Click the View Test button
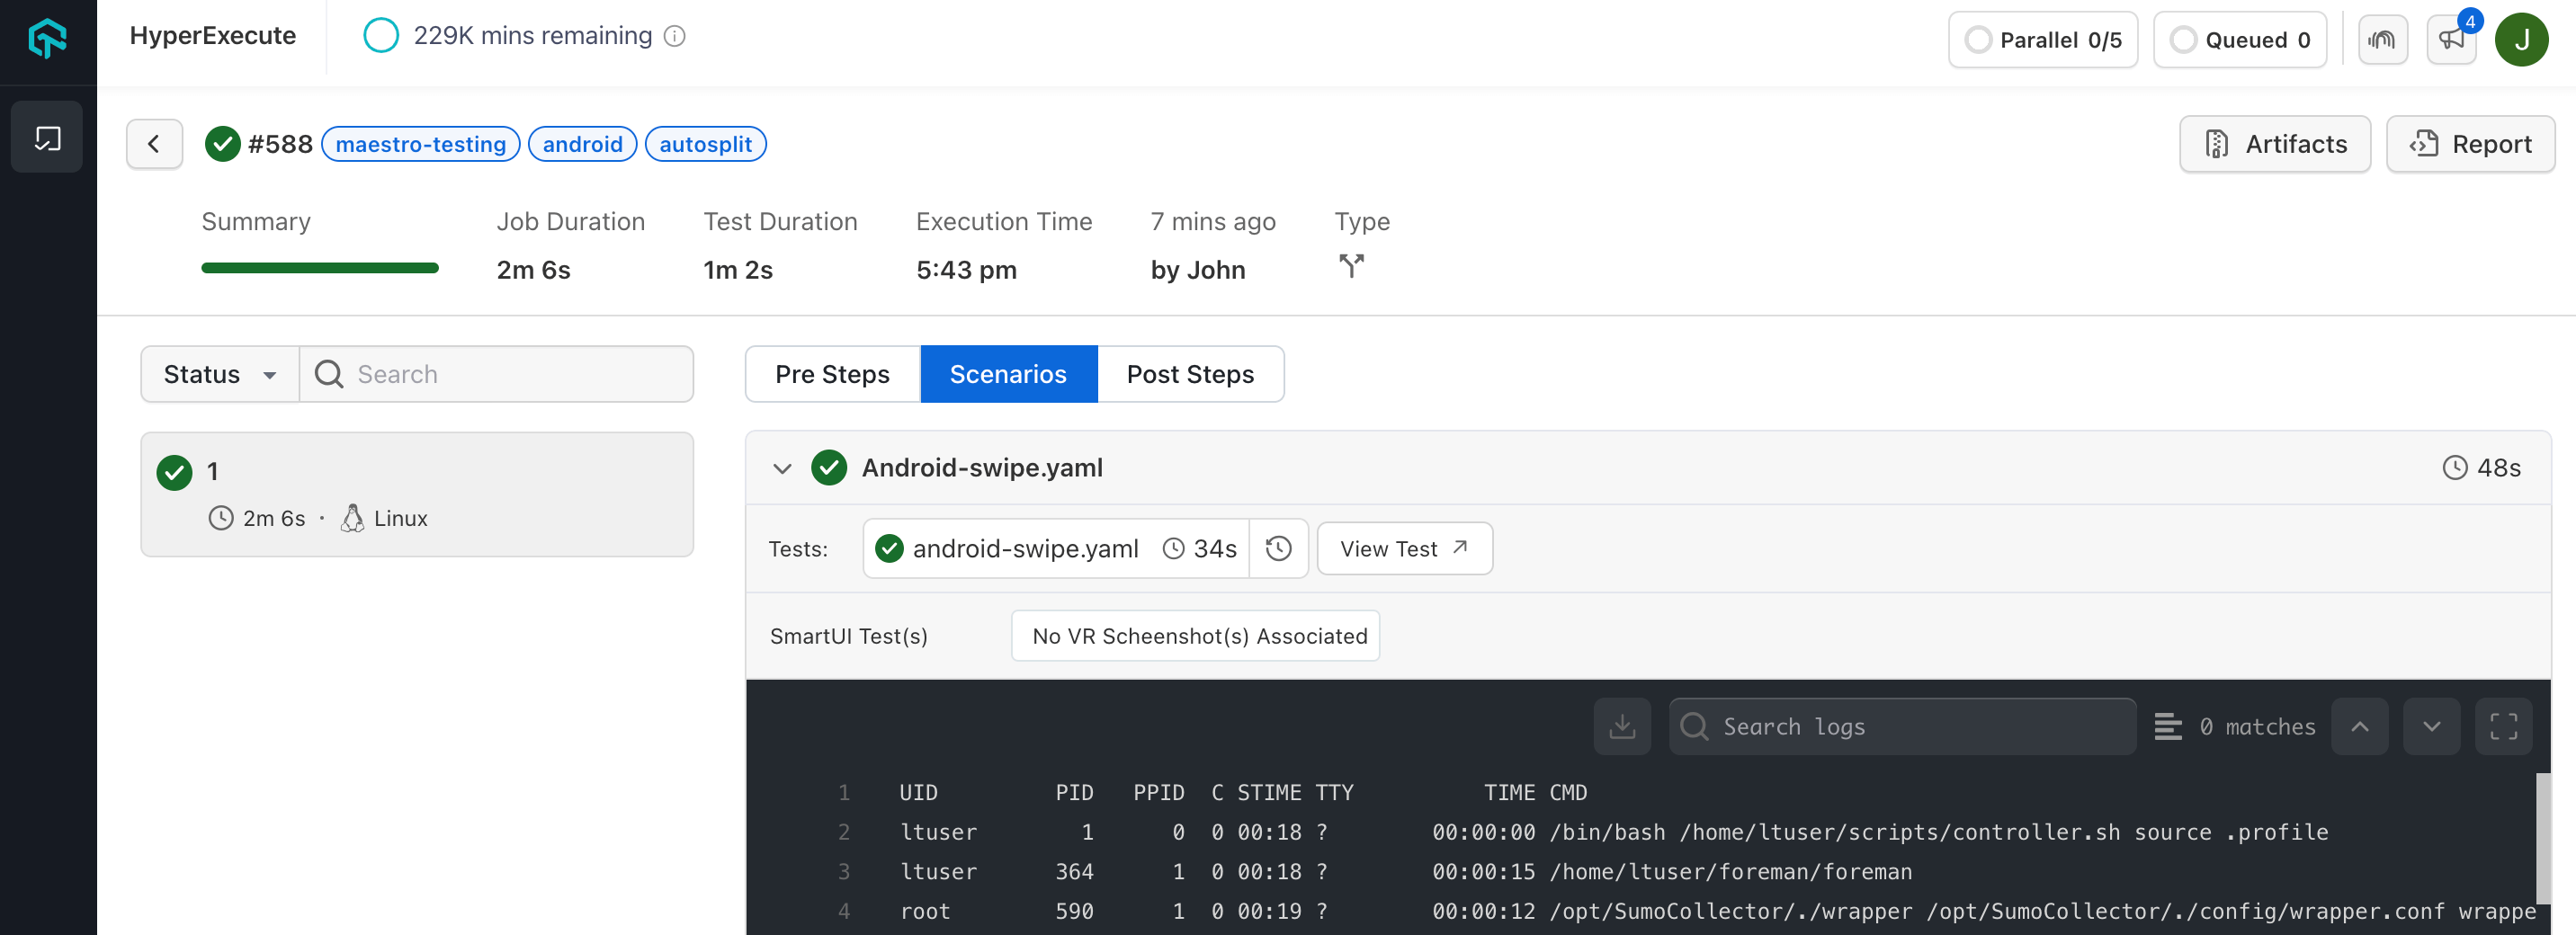The width and height of the screenshot is (2576, 935). coord(1404,548)
